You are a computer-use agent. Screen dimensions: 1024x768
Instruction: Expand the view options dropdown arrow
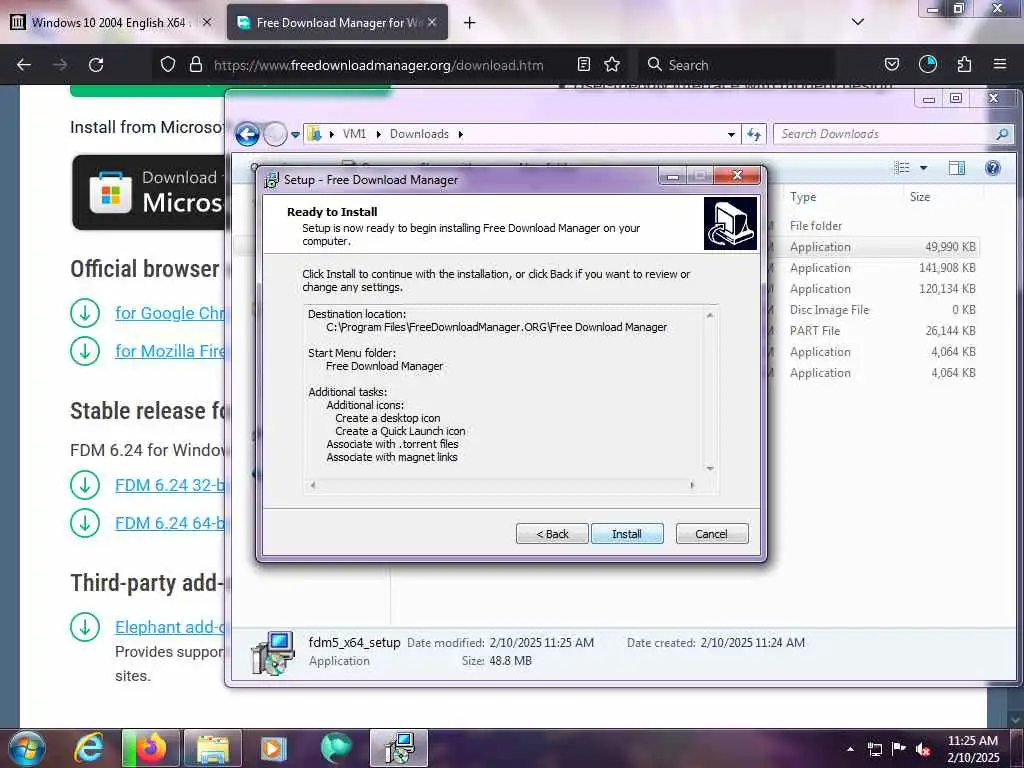tap(923, 168)
